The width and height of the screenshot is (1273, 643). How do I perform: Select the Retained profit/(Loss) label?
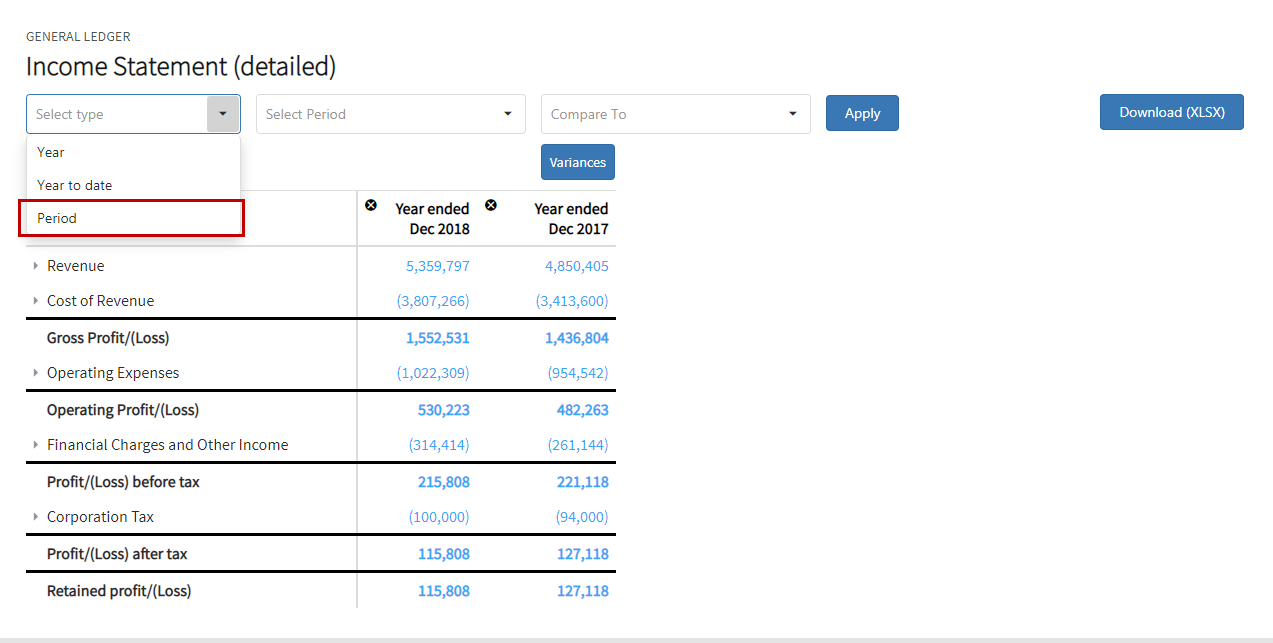[119, 591]
